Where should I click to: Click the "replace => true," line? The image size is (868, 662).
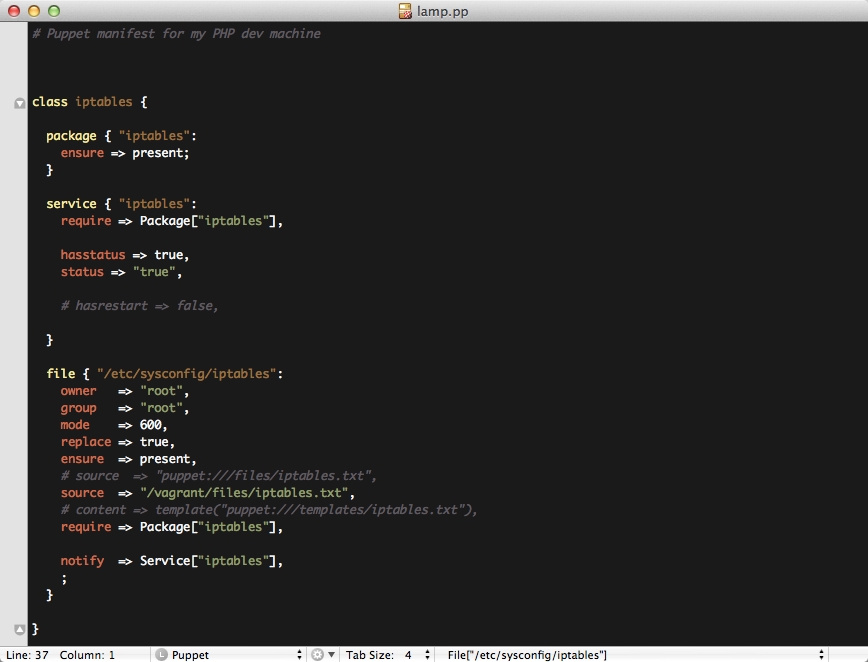pyautogui.click(x=118, y=442)
